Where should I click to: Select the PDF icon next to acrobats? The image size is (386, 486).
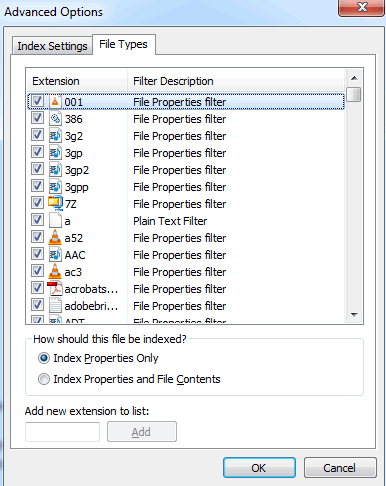[x=55, y=288]
